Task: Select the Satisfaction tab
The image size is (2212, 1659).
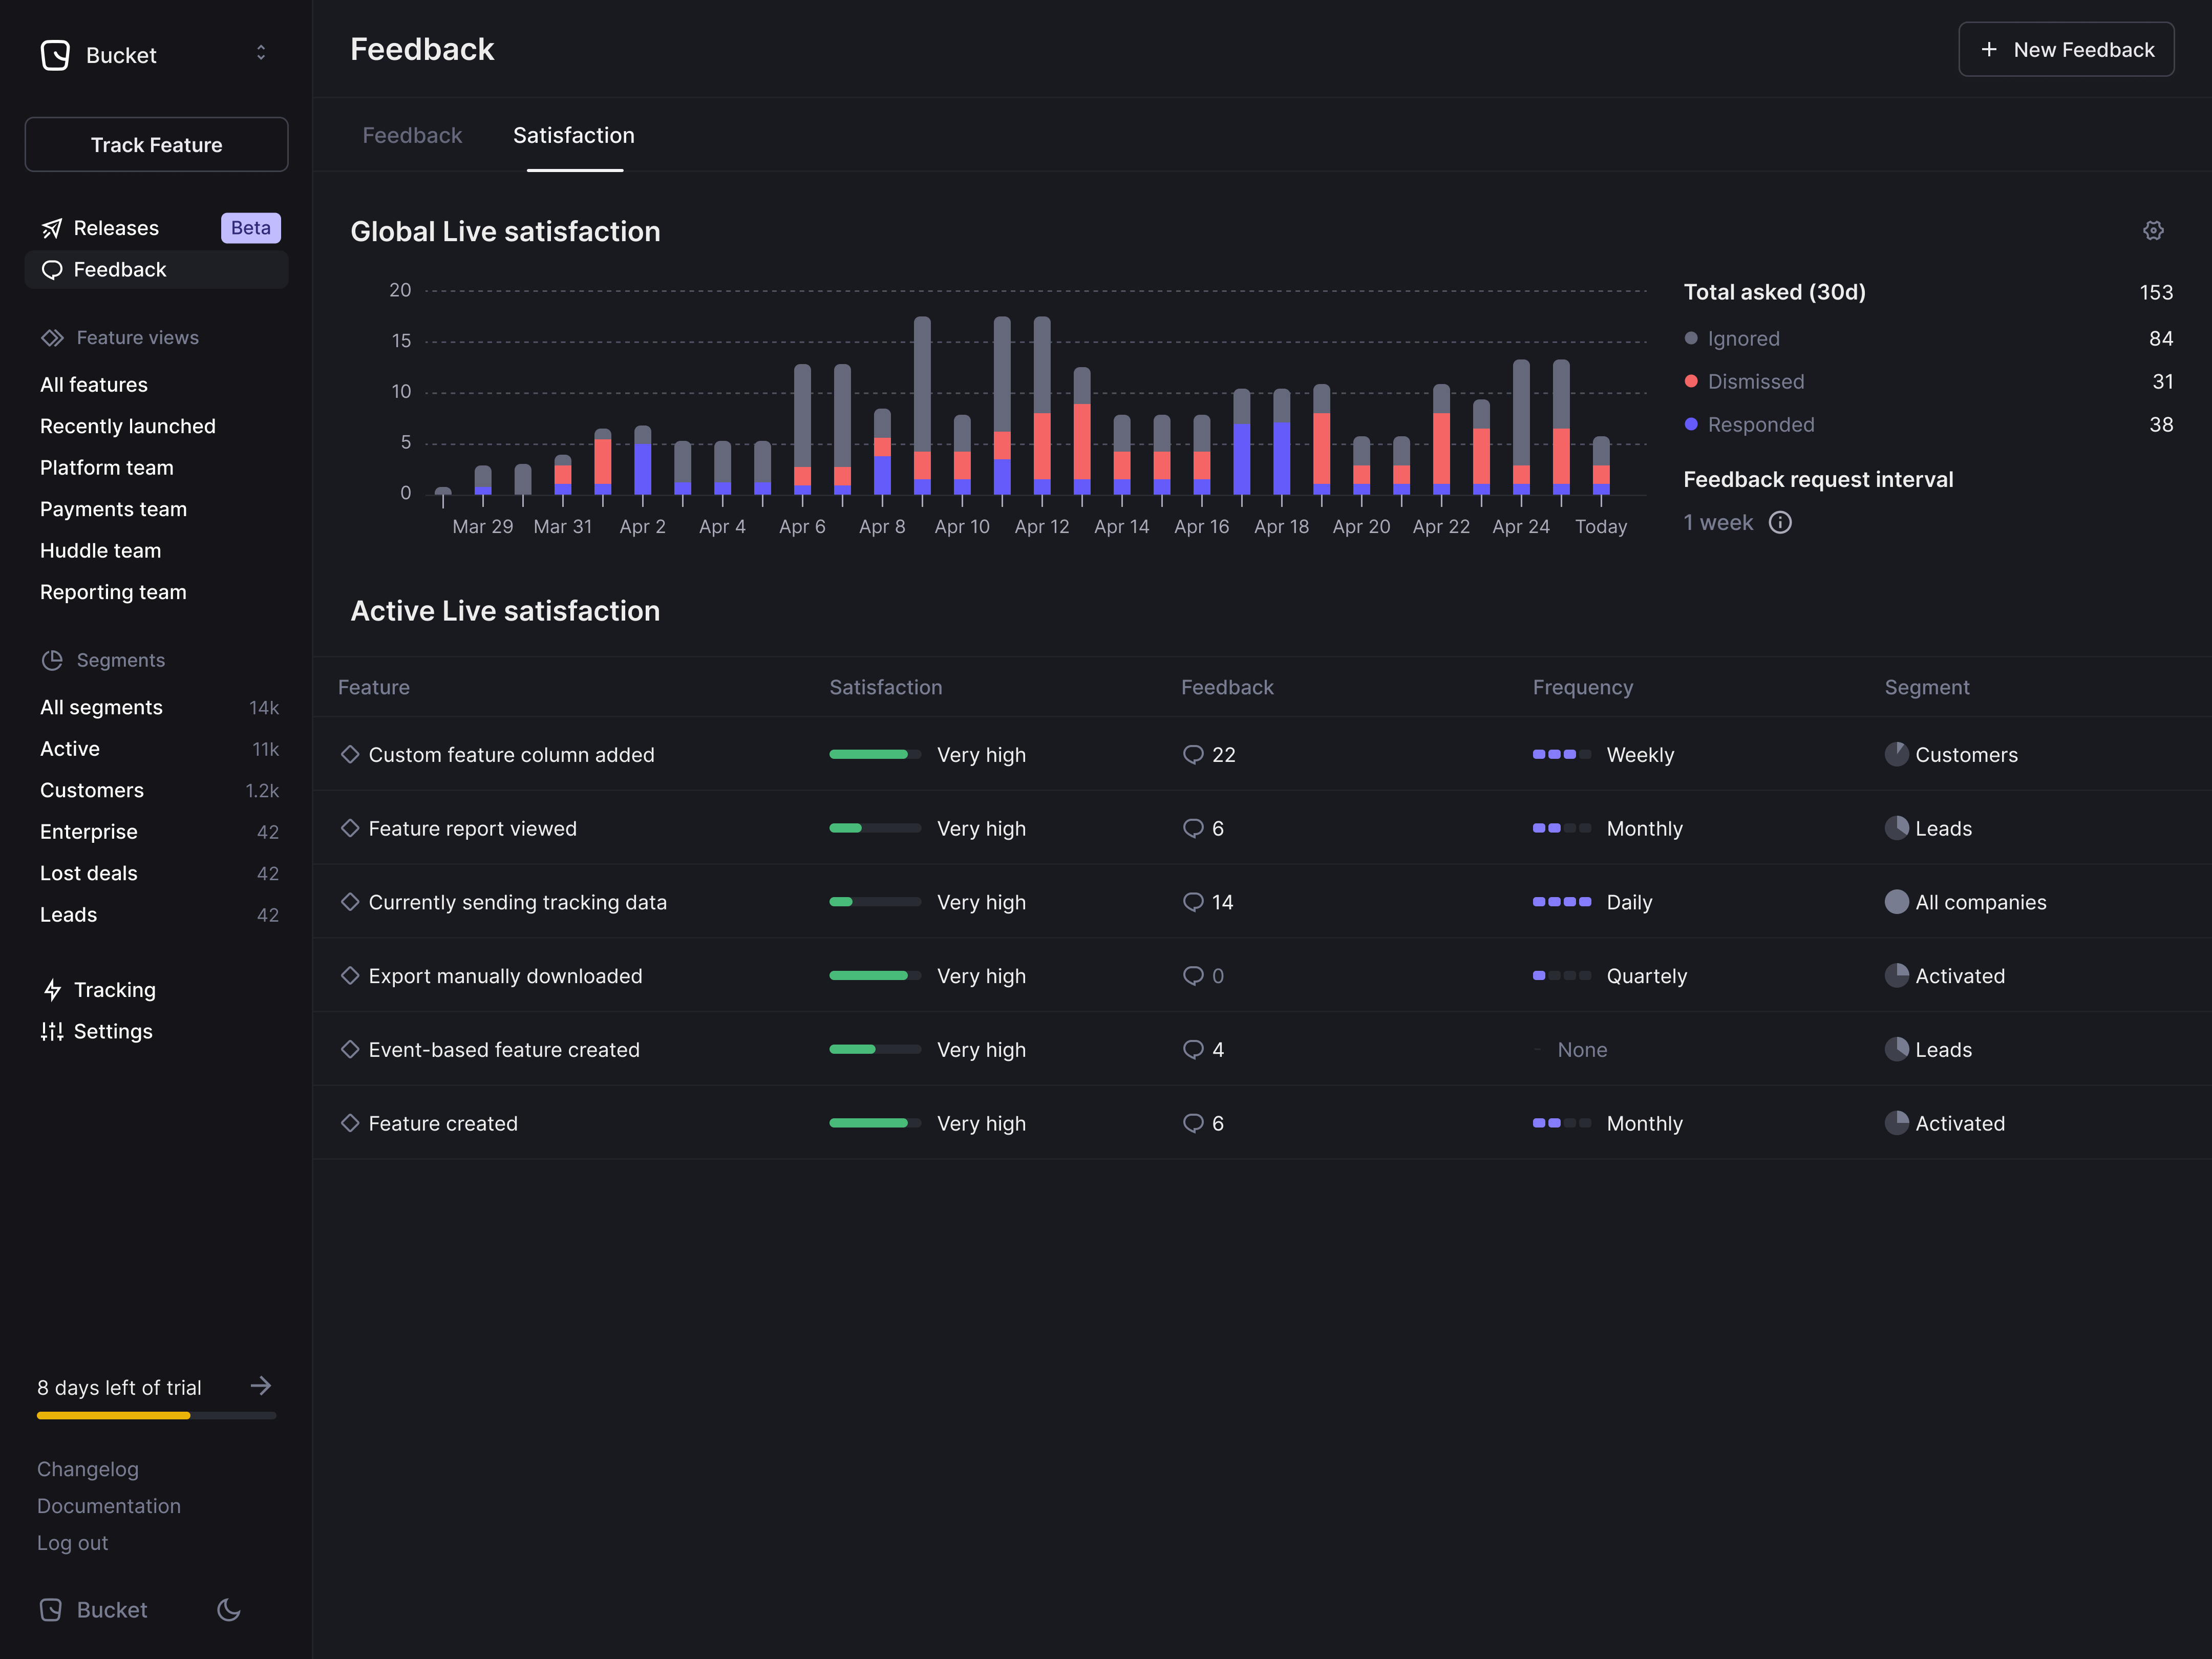Action: pos(573,135)
